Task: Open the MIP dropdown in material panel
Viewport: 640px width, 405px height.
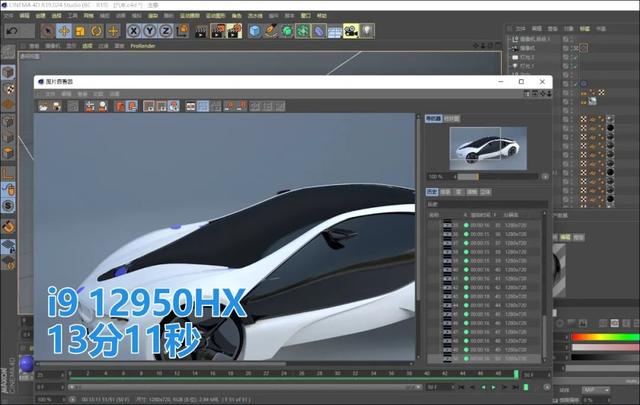Action: tap(598, 390)
